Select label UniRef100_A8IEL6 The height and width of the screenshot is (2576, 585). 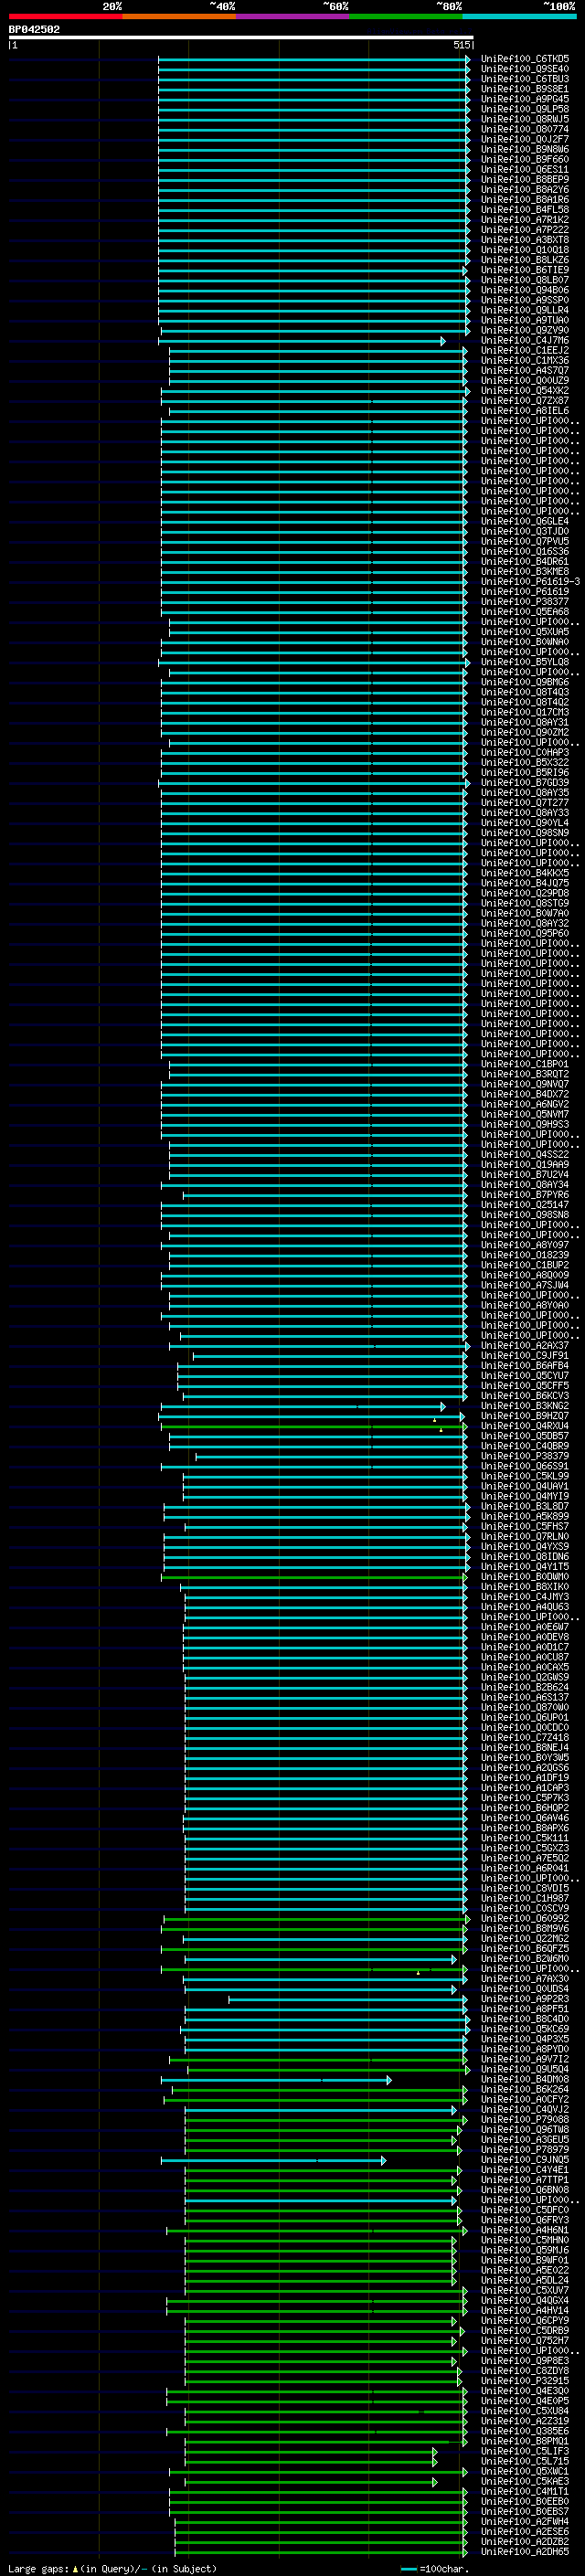pyautogui.click(x=524, y=410)
